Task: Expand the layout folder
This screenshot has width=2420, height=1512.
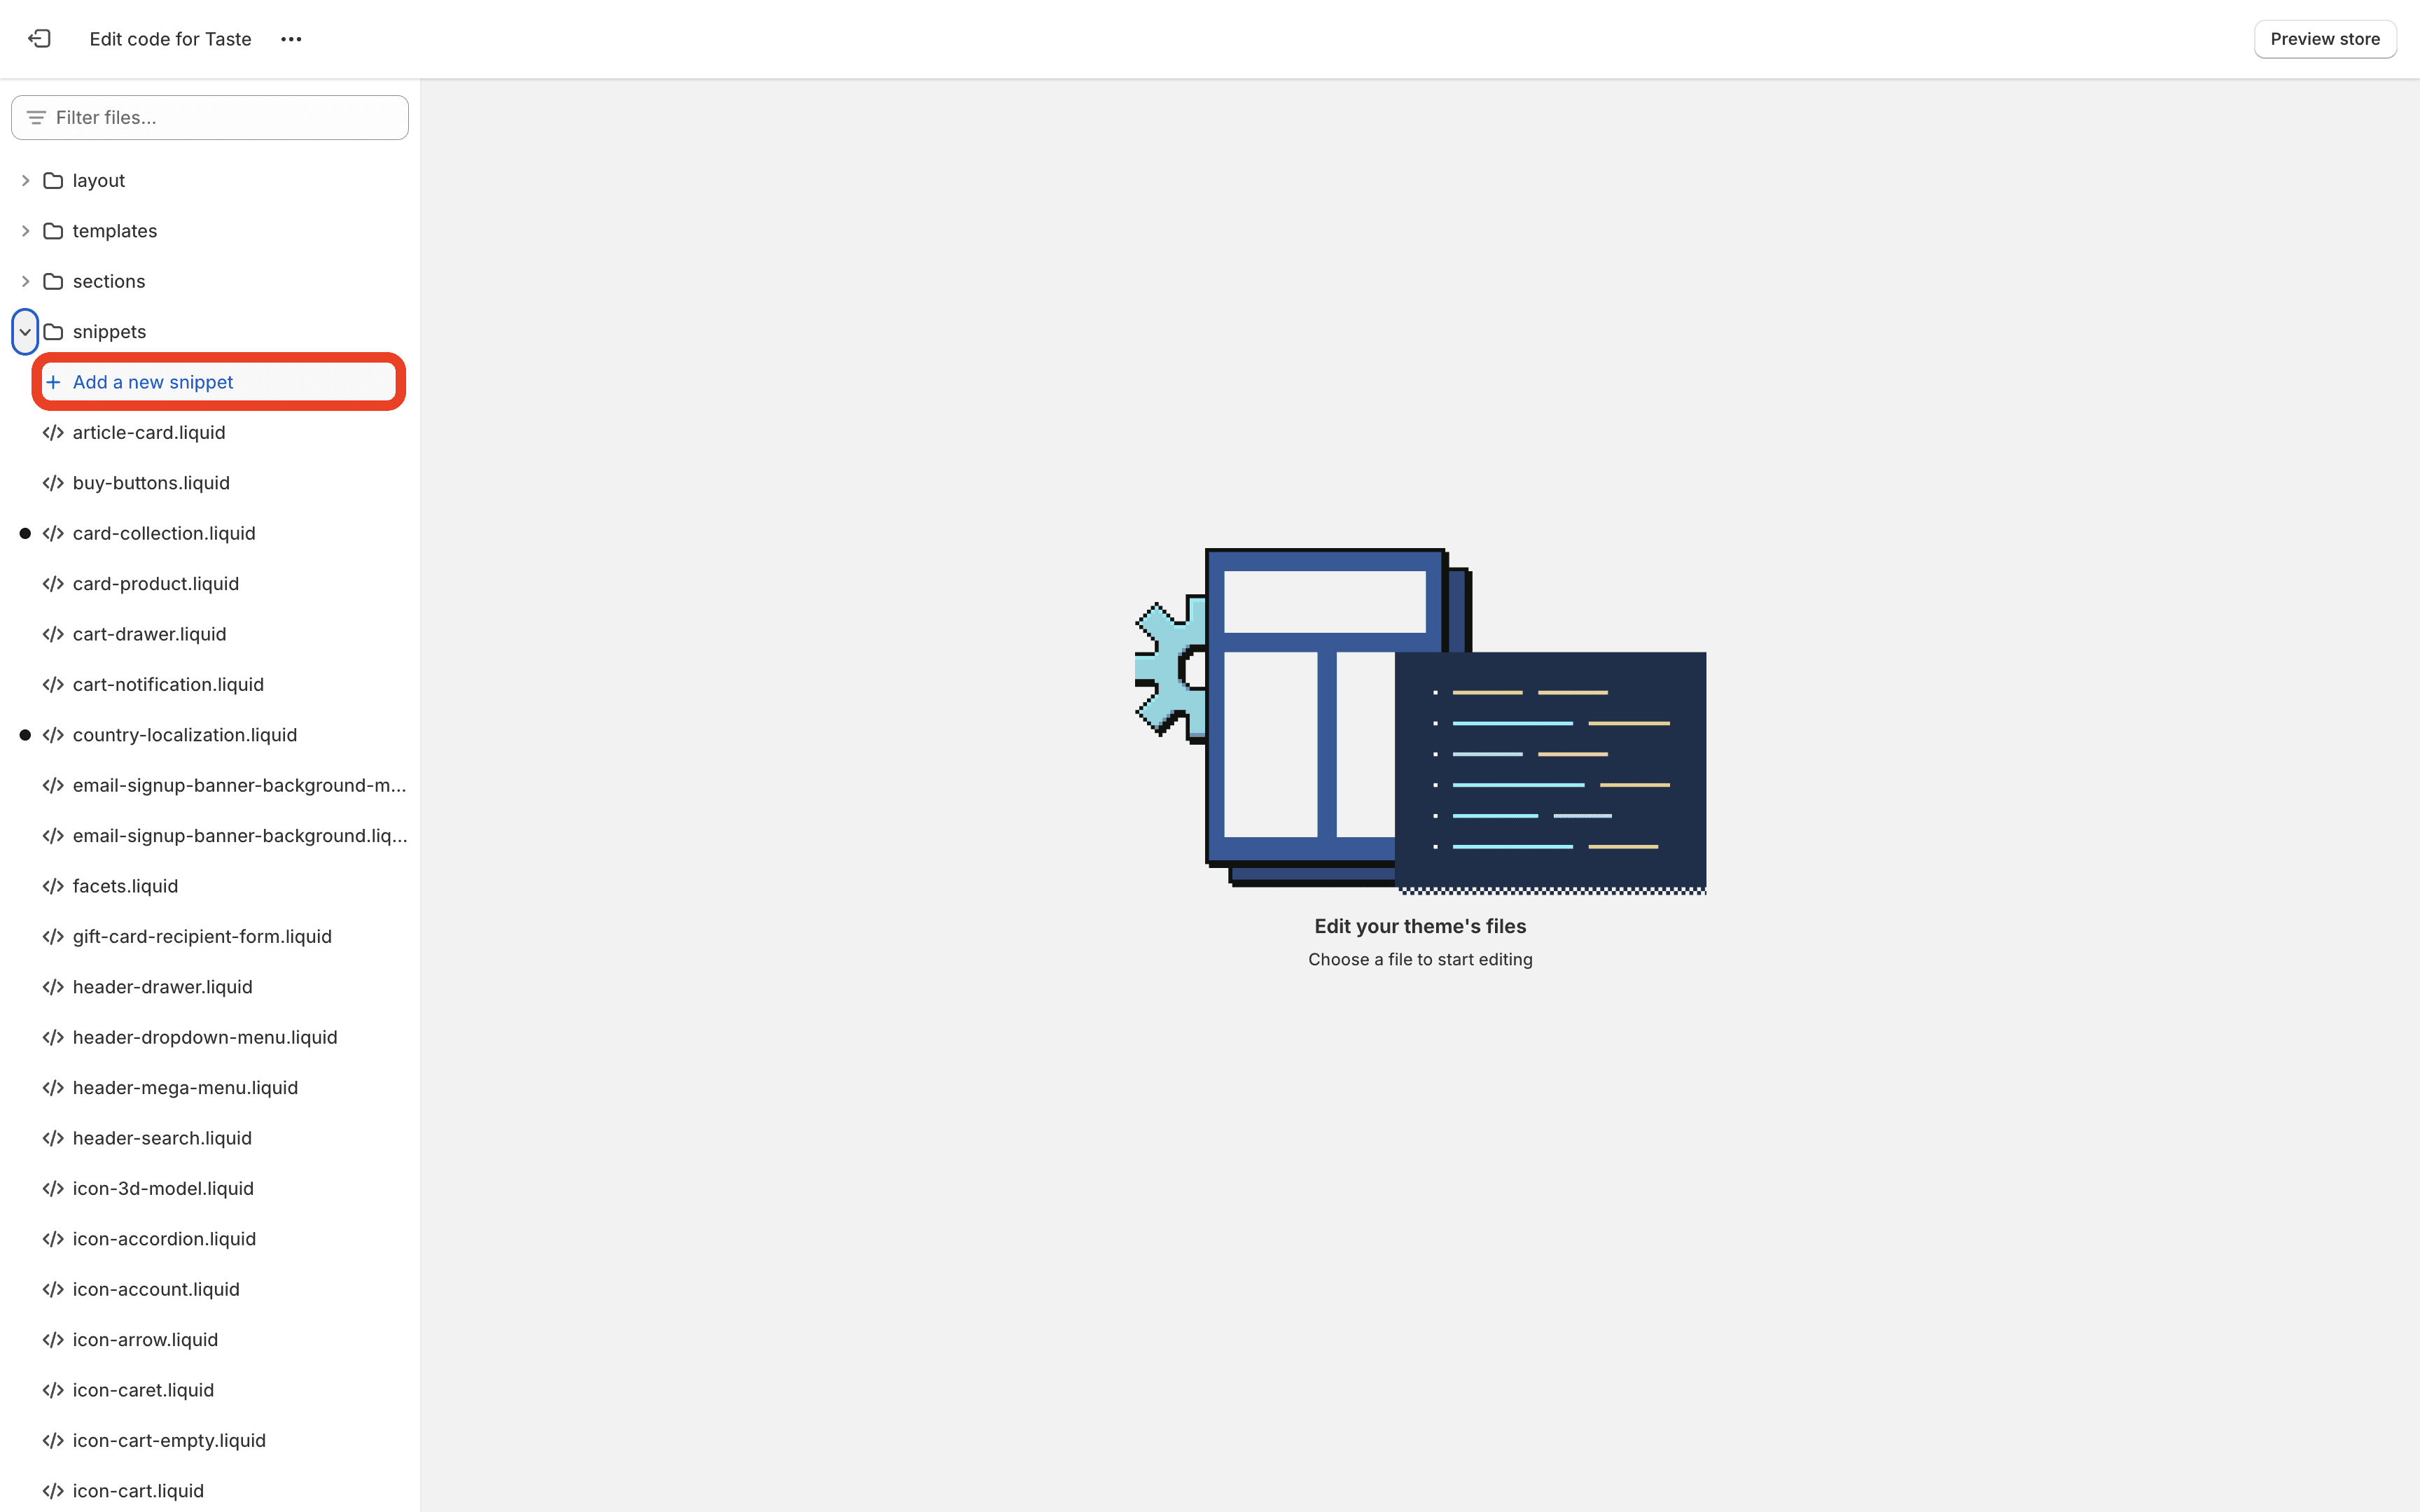Action: [26, 179]
